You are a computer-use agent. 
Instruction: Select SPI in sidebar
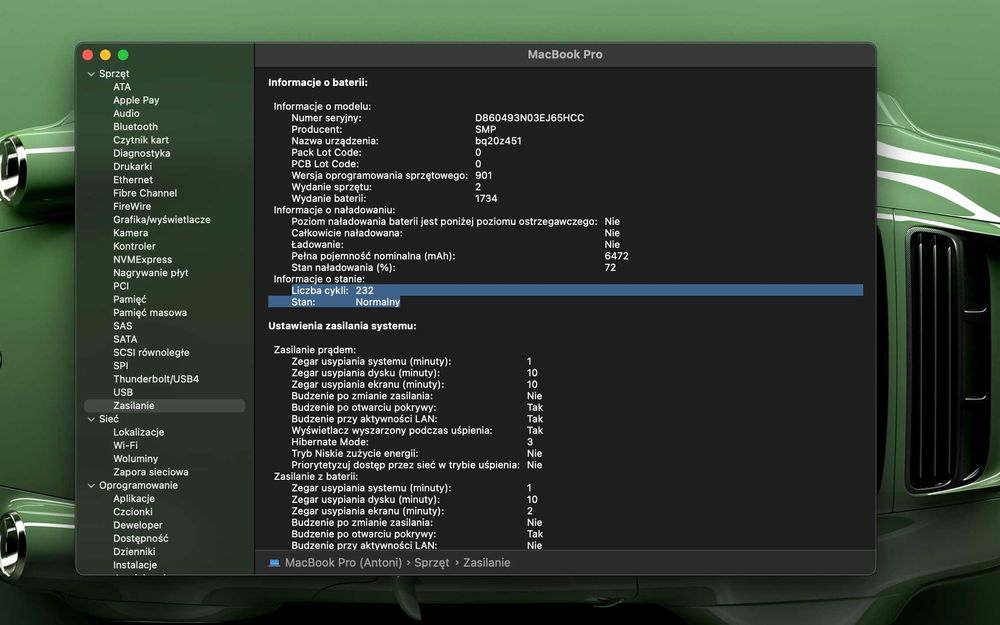click(x=121, y=365)
